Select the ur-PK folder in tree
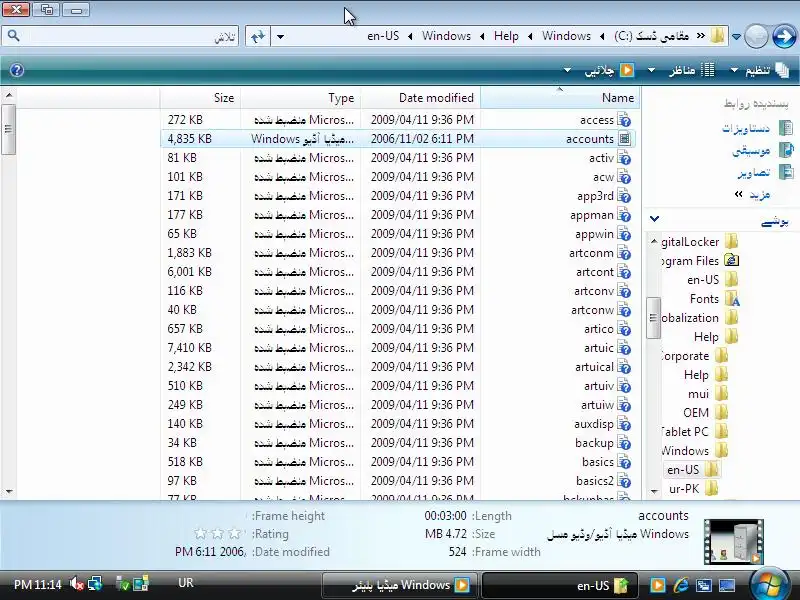 (x=684, y=489)
